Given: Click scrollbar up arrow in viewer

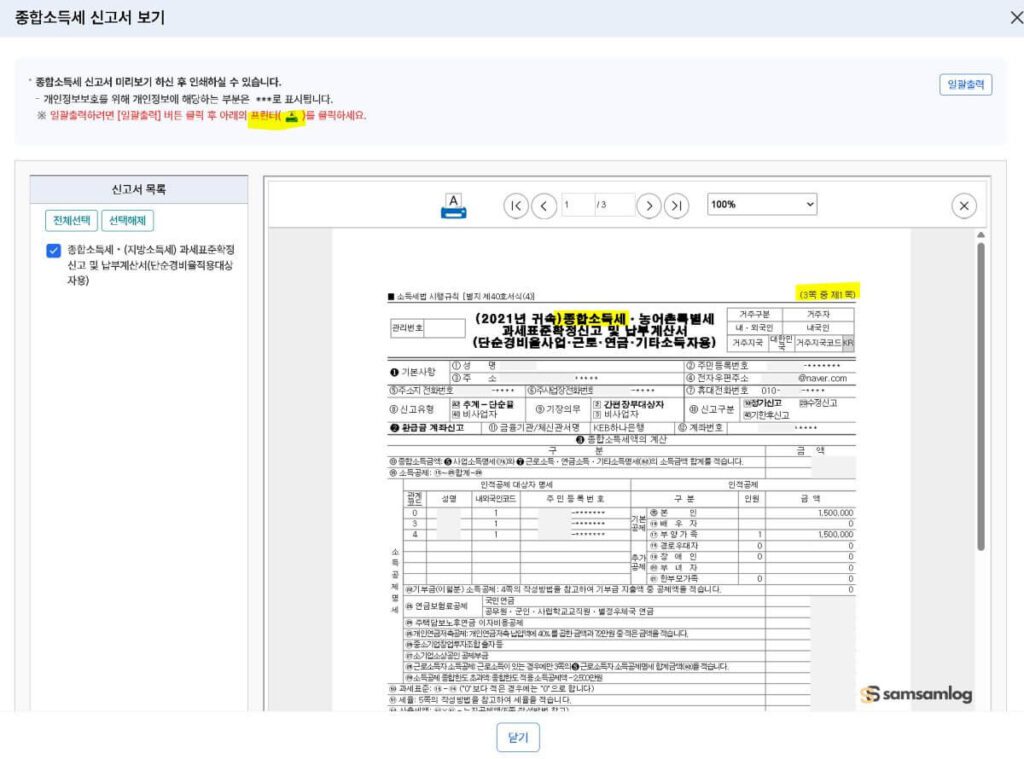Looking at the screenshot, I should 980,234.
